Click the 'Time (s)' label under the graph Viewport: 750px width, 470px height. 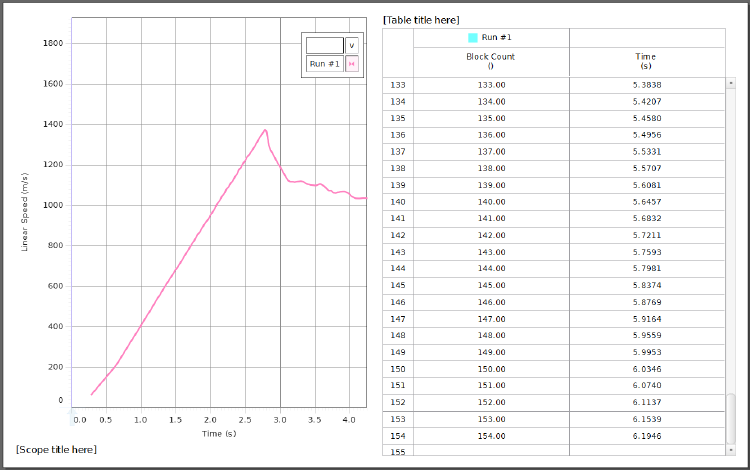pos(219,434)
